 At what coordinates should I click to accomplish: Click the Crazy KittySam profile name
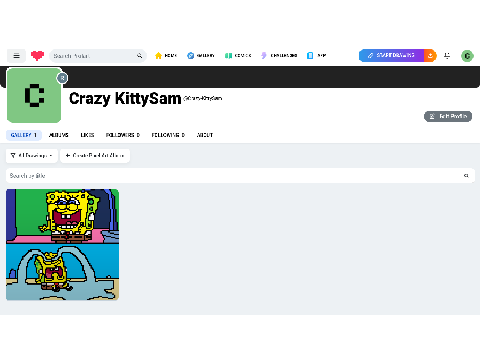coord(125,99)
